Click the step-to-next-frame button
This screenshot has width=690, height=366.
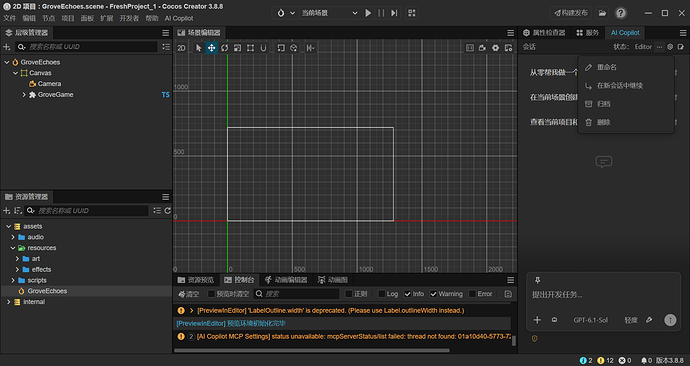point(394,13)
